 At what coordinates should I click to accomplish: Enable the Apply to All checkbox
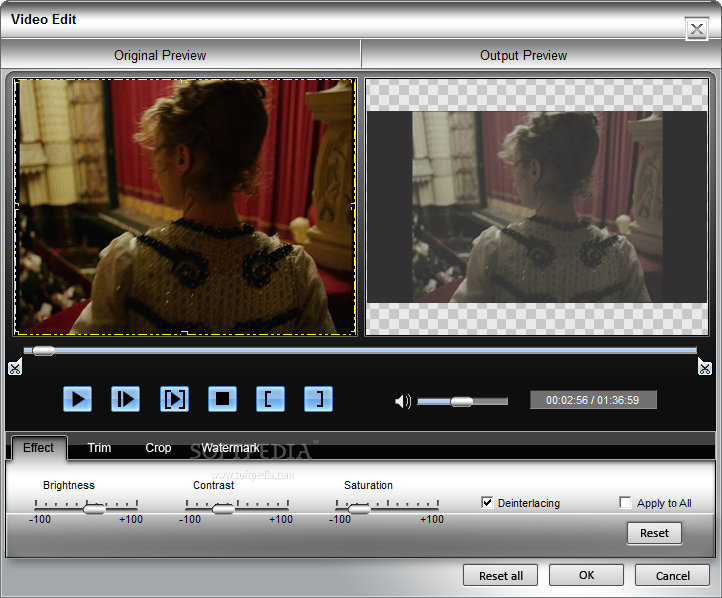coord(625,502)
